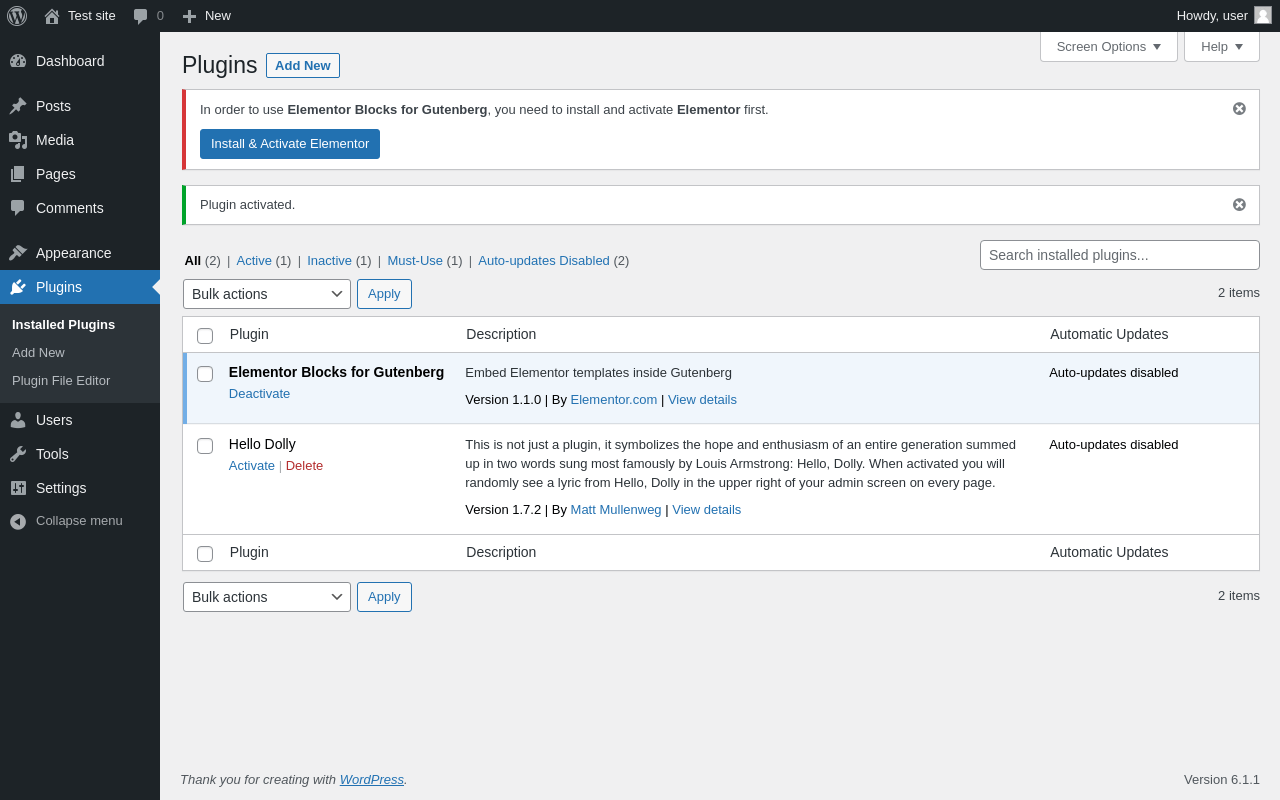Expand the Screen Options panel
The image size is (1280, 800).
point(1109,46)
